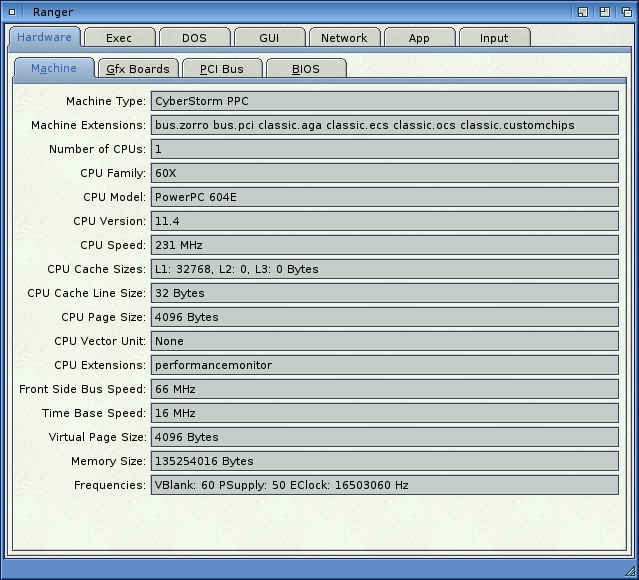Viewport: 639px width, 580px height.
Task: Click the Memory Size field 135254016 Bytes
Action: pos(385,461)
